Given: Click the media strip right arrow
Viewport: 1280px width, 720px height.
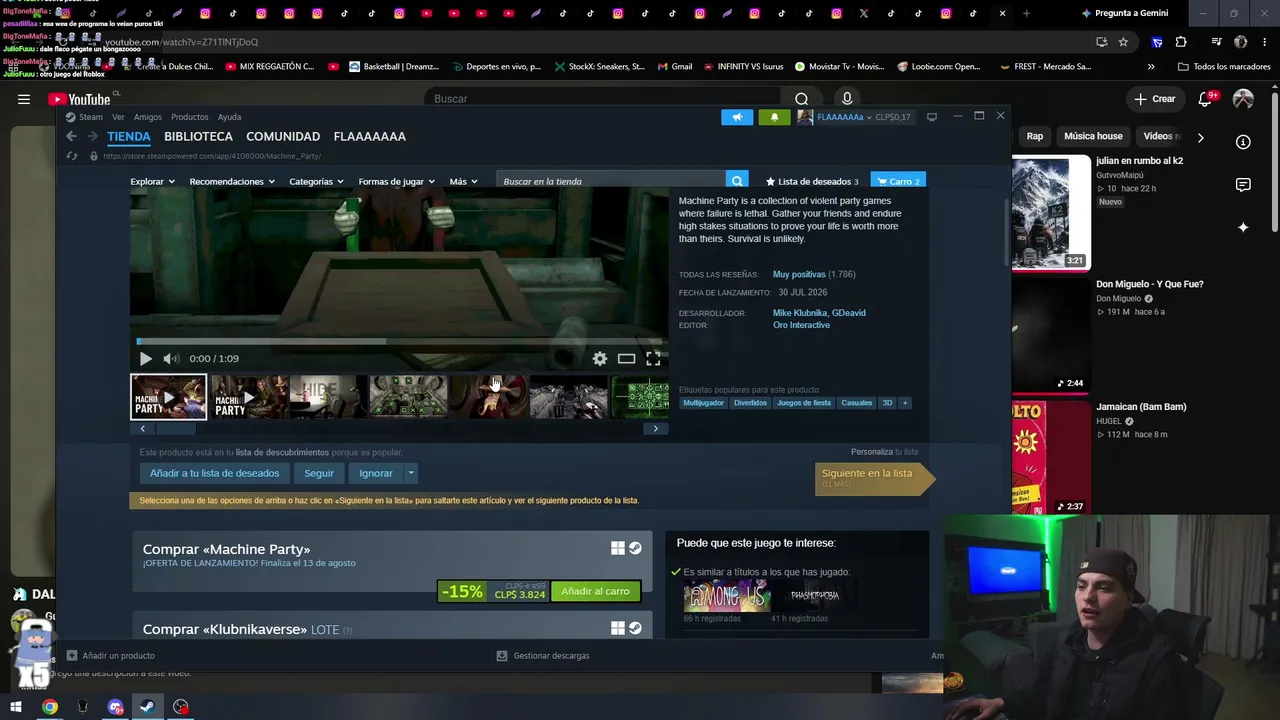Looking at the screenshot, I should 655,428.
